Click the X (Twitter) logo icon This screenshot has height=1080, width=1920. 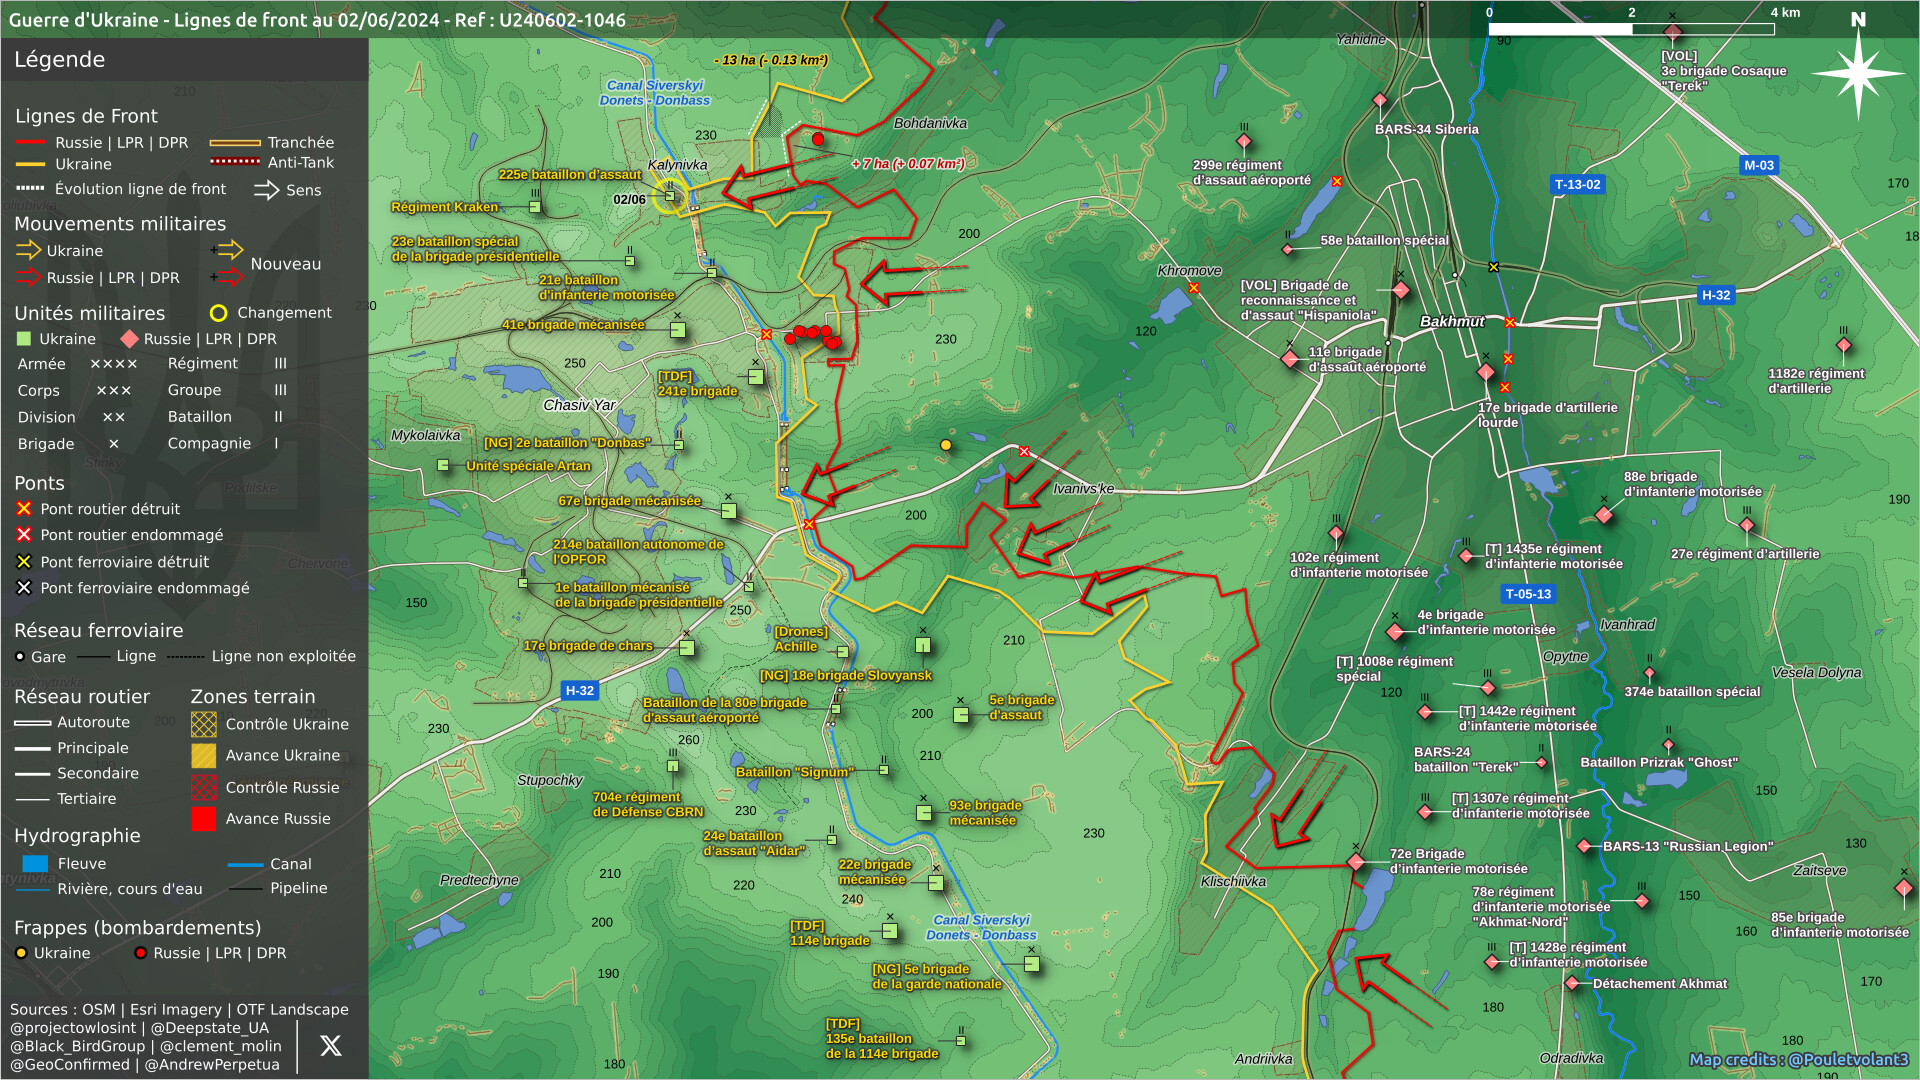point(330,1046)
